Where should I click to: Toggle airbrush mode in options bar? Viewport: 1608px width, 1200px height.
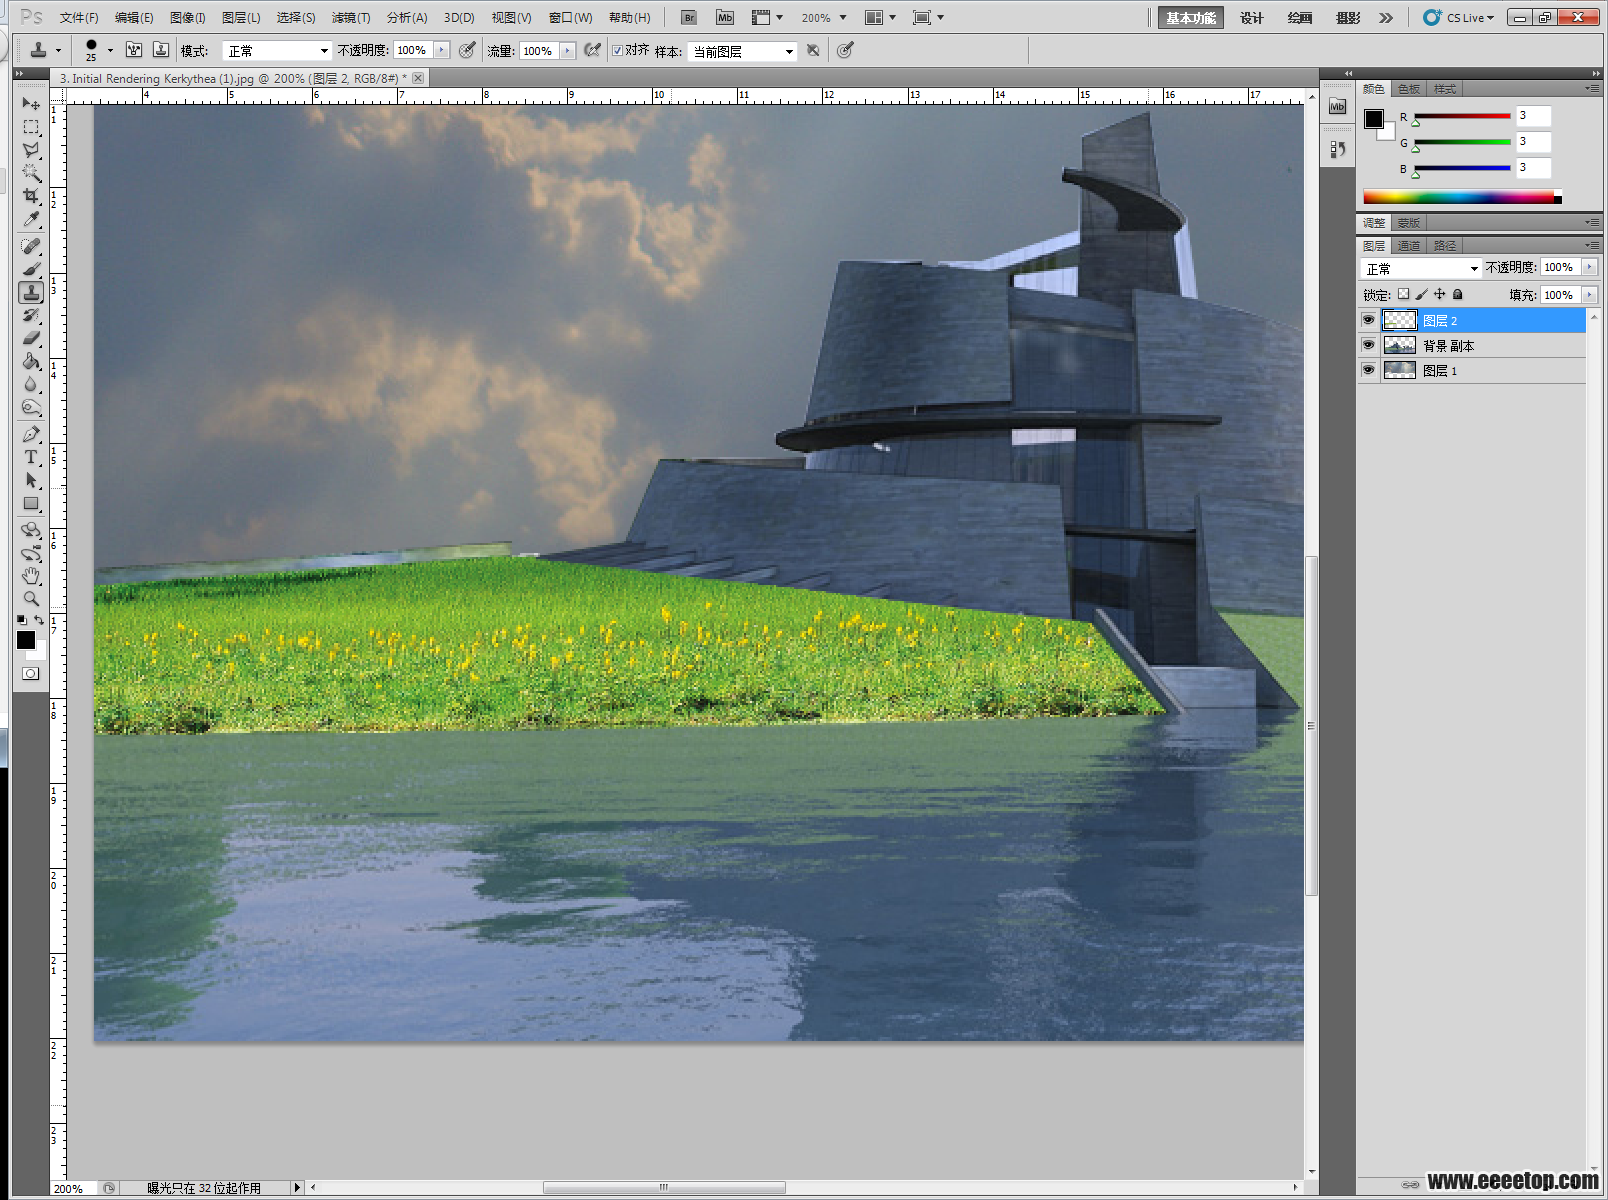[593, 50]
